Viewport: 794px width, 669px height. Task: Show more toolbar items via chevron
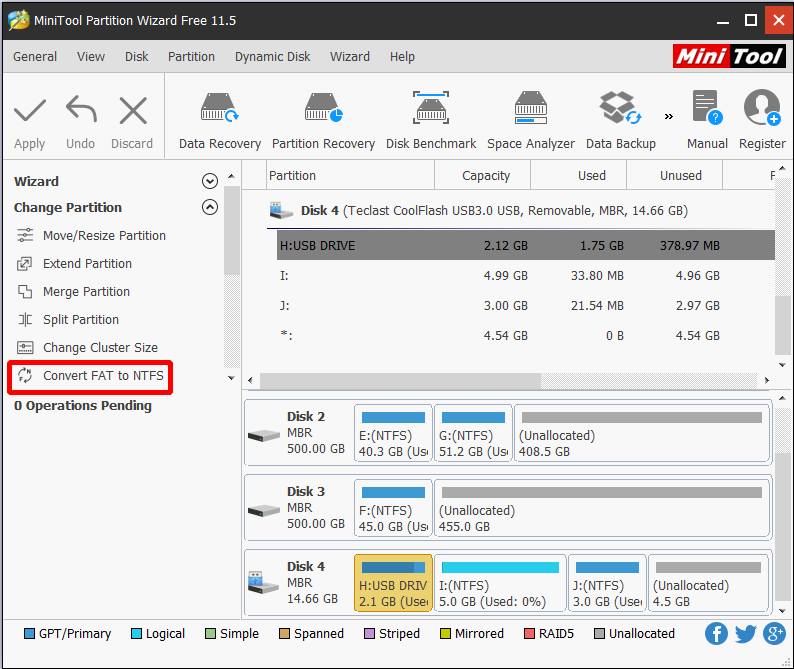[x=668, y=116]
